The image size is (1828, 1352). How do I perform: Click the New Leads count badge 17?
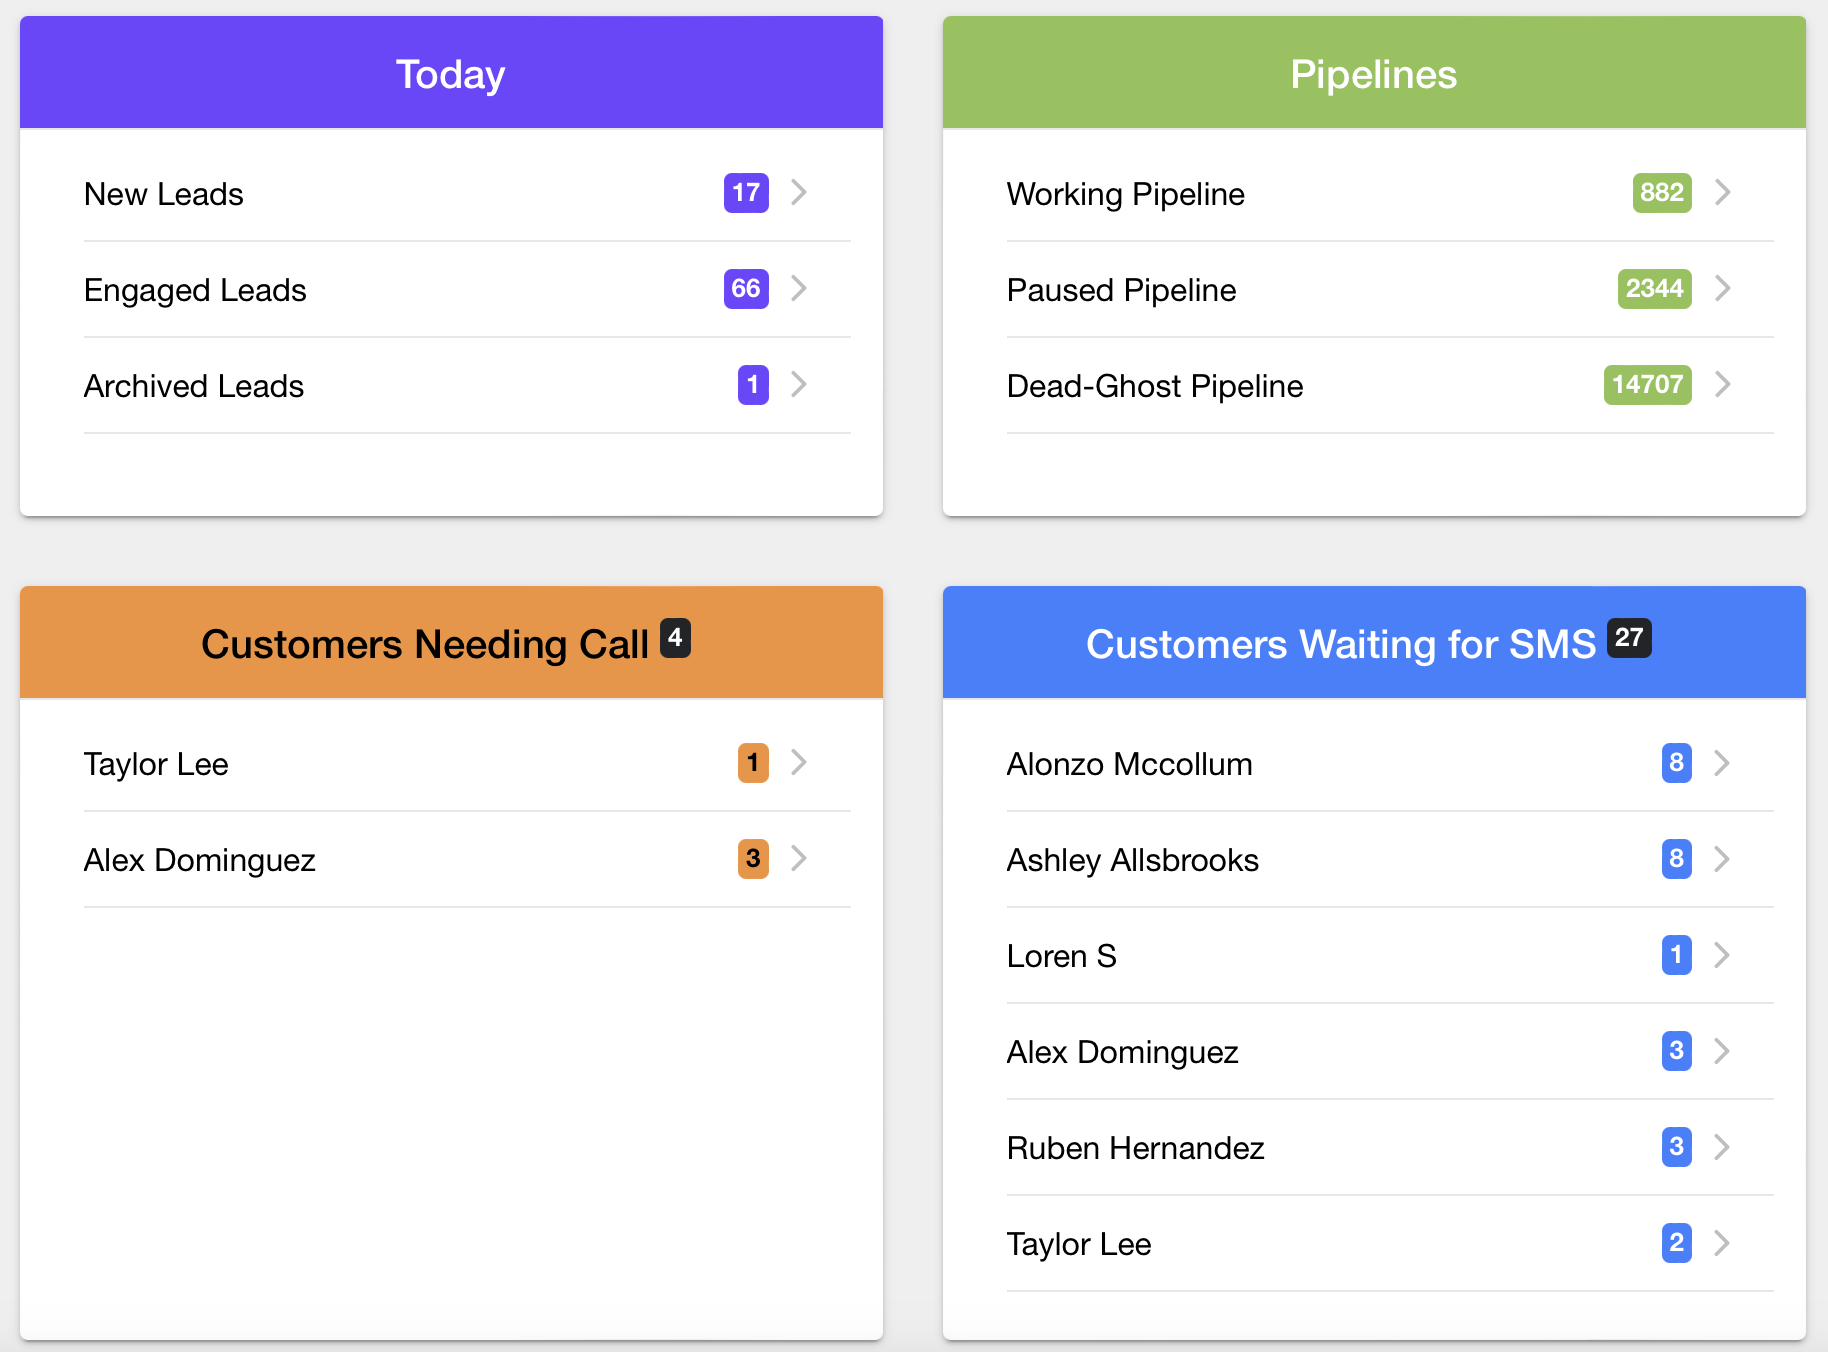(746, 193)
